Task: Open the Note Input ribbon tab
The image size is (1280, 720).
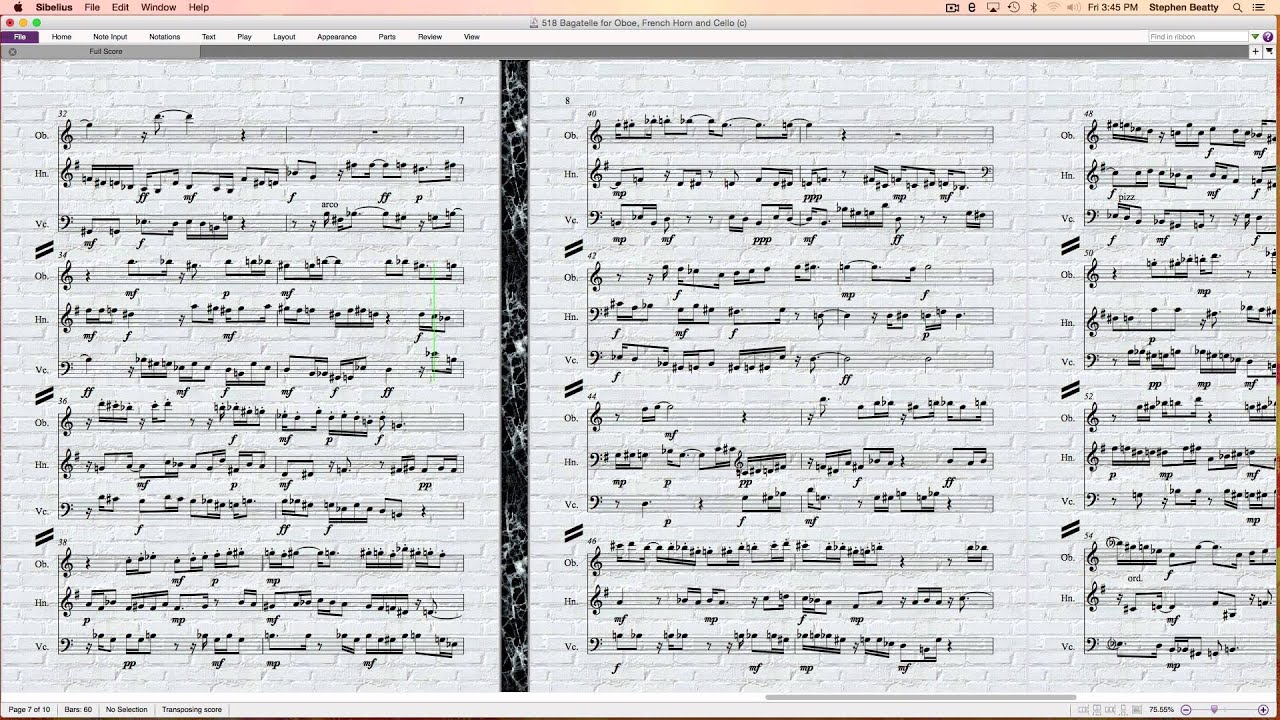Action: (x=110, y=37)
